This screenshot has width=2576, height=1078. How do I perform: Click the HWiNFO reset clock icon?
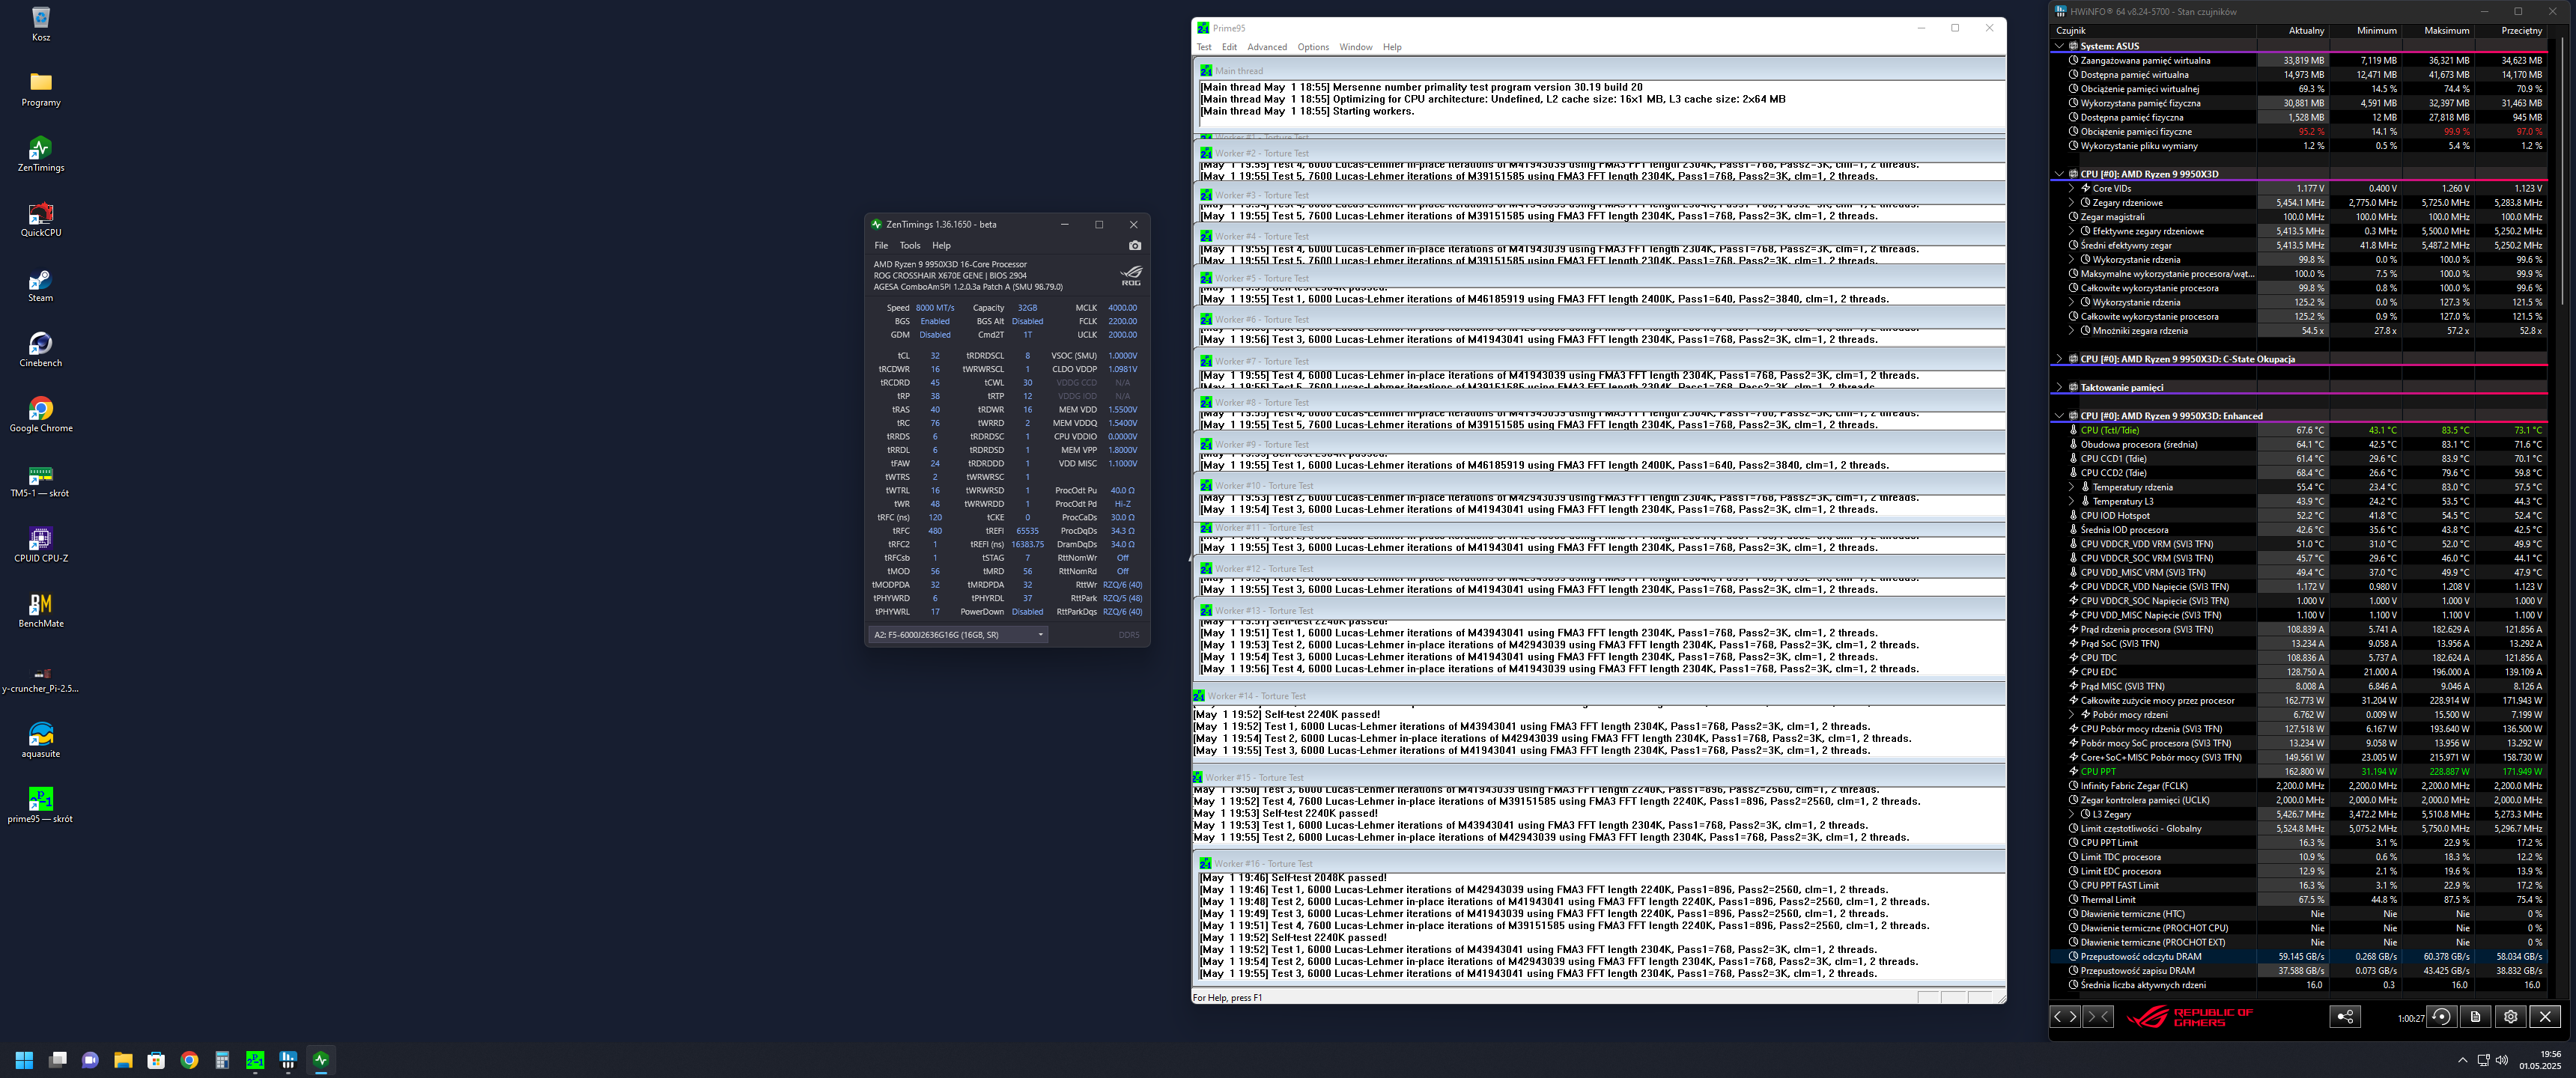[2441, 1016]
